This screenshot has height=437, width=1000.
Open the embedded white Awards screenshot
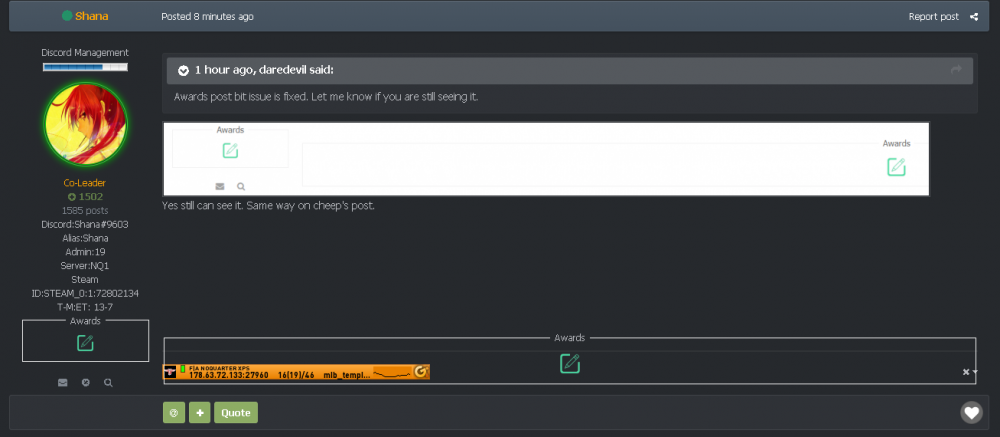tap(546, 159)
